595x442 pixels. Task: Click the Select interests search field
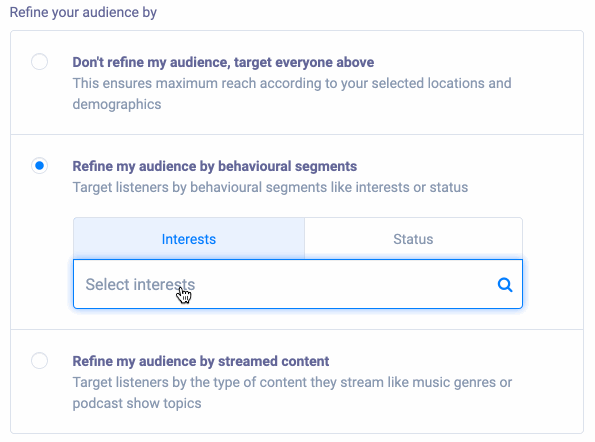point(298,284)
